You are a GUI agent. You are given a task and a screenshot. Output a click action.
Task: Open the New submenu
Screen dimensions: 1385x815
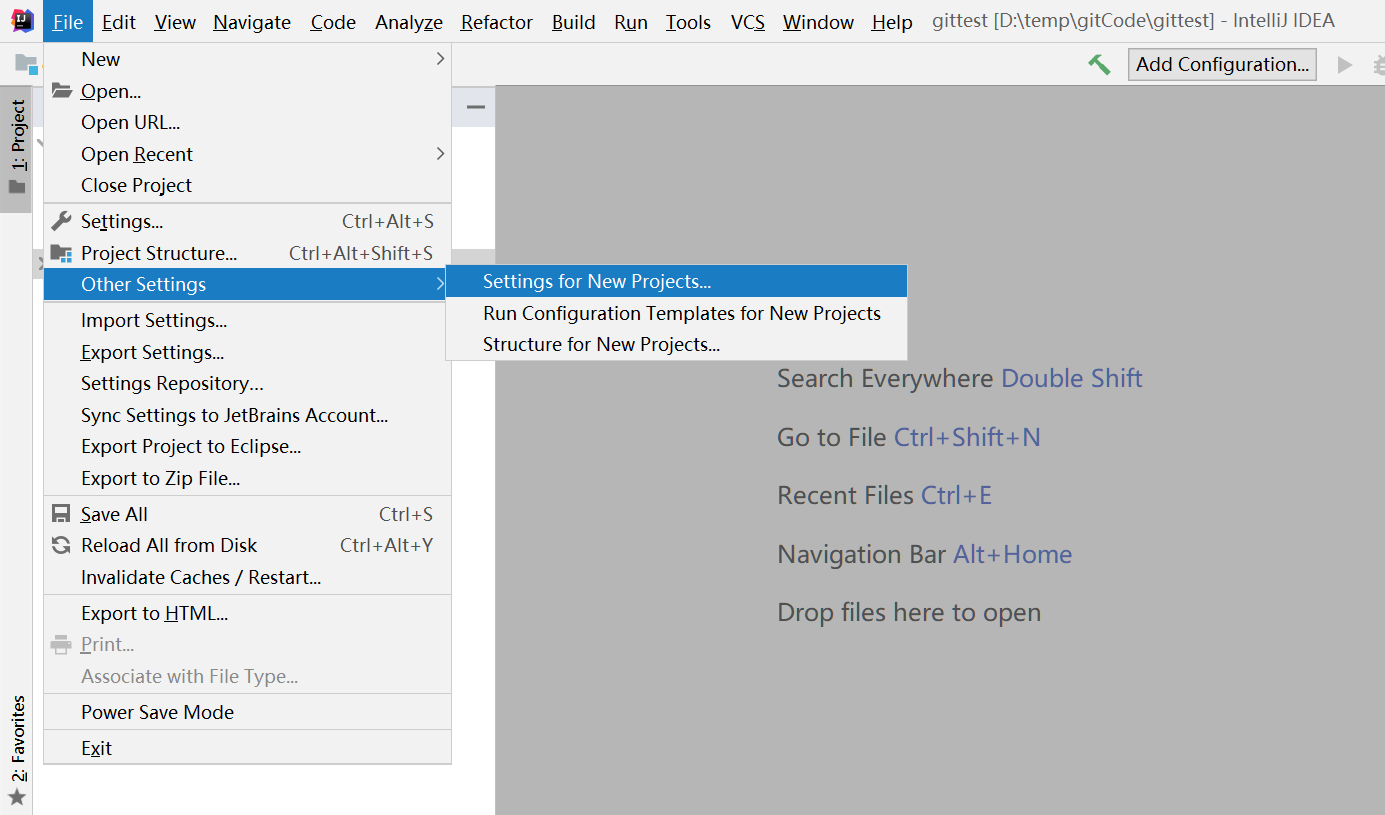tap(247, 59)
